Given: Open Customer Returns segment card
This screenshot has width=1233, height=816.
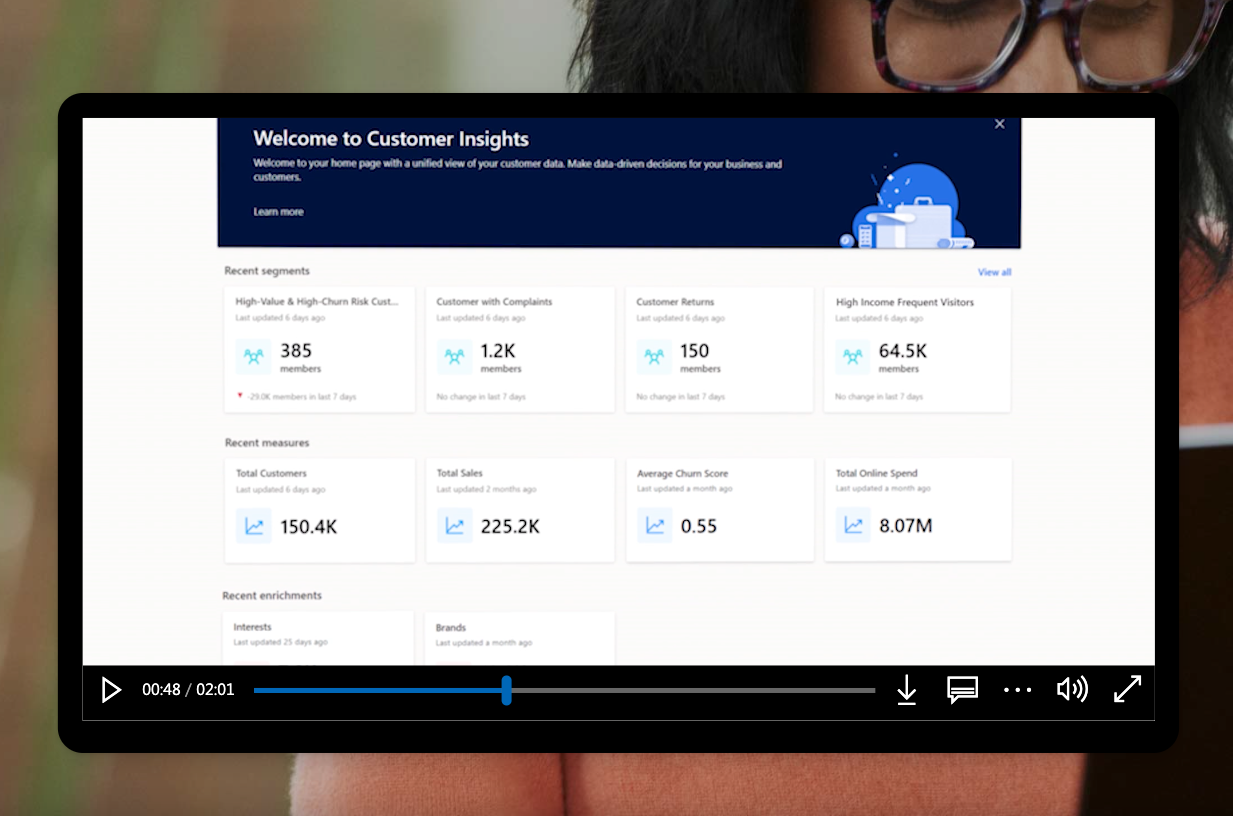Looking at the screenshot, I should coord(720,350).
